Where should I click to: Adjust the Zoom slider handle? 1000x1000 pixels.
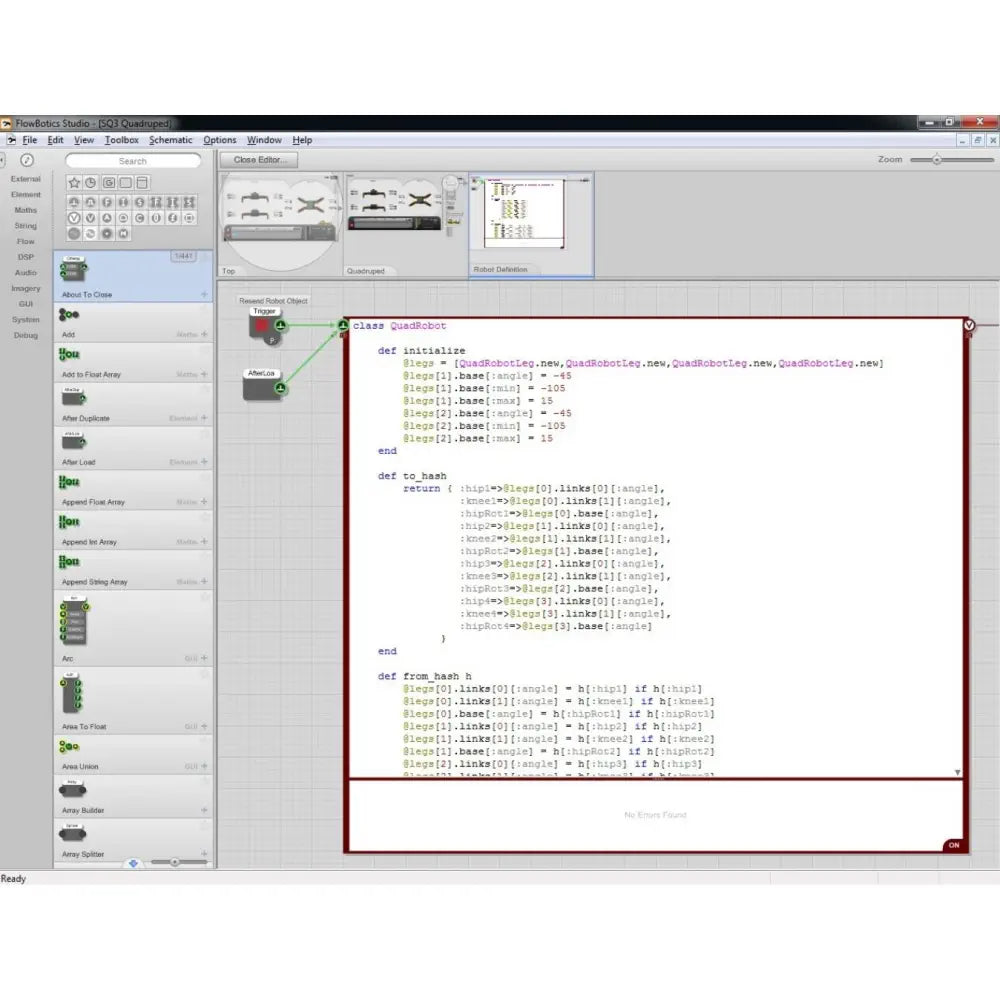[x=937, y=160]
